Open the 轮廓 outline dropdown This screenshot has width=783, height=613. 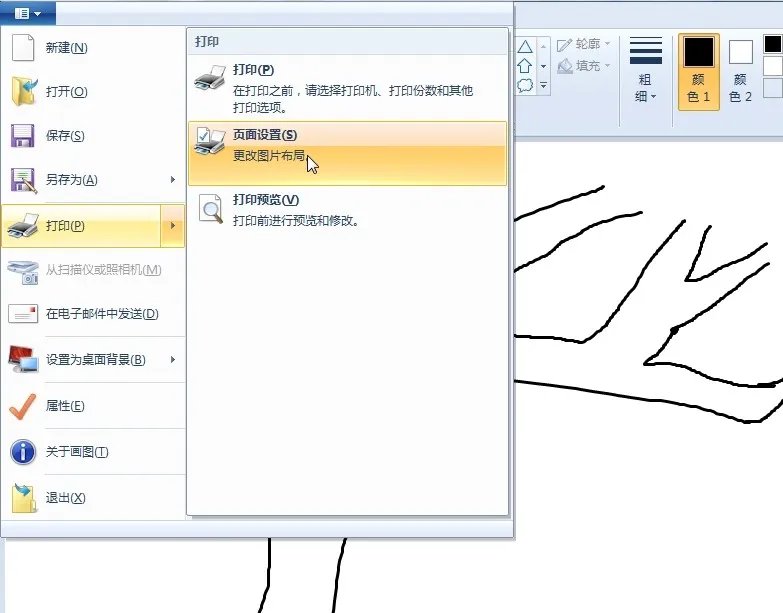click(584, 44)
